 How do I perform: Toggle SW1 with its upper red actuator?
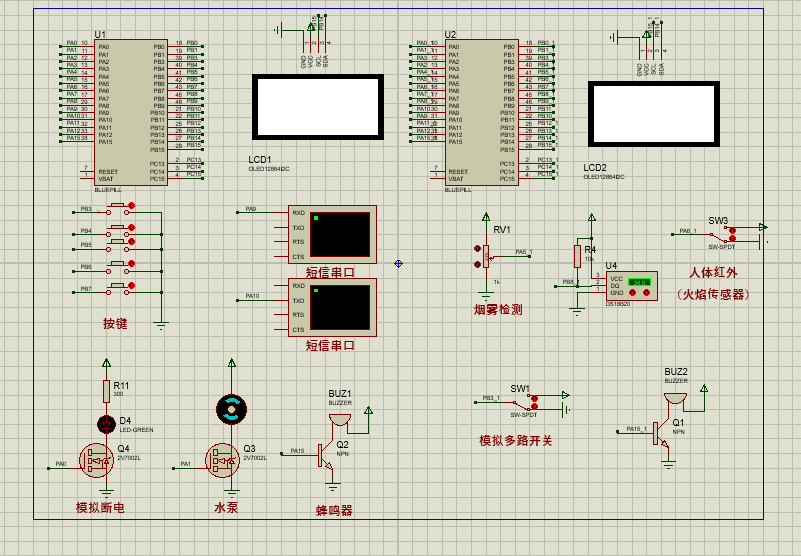point(534,399)
